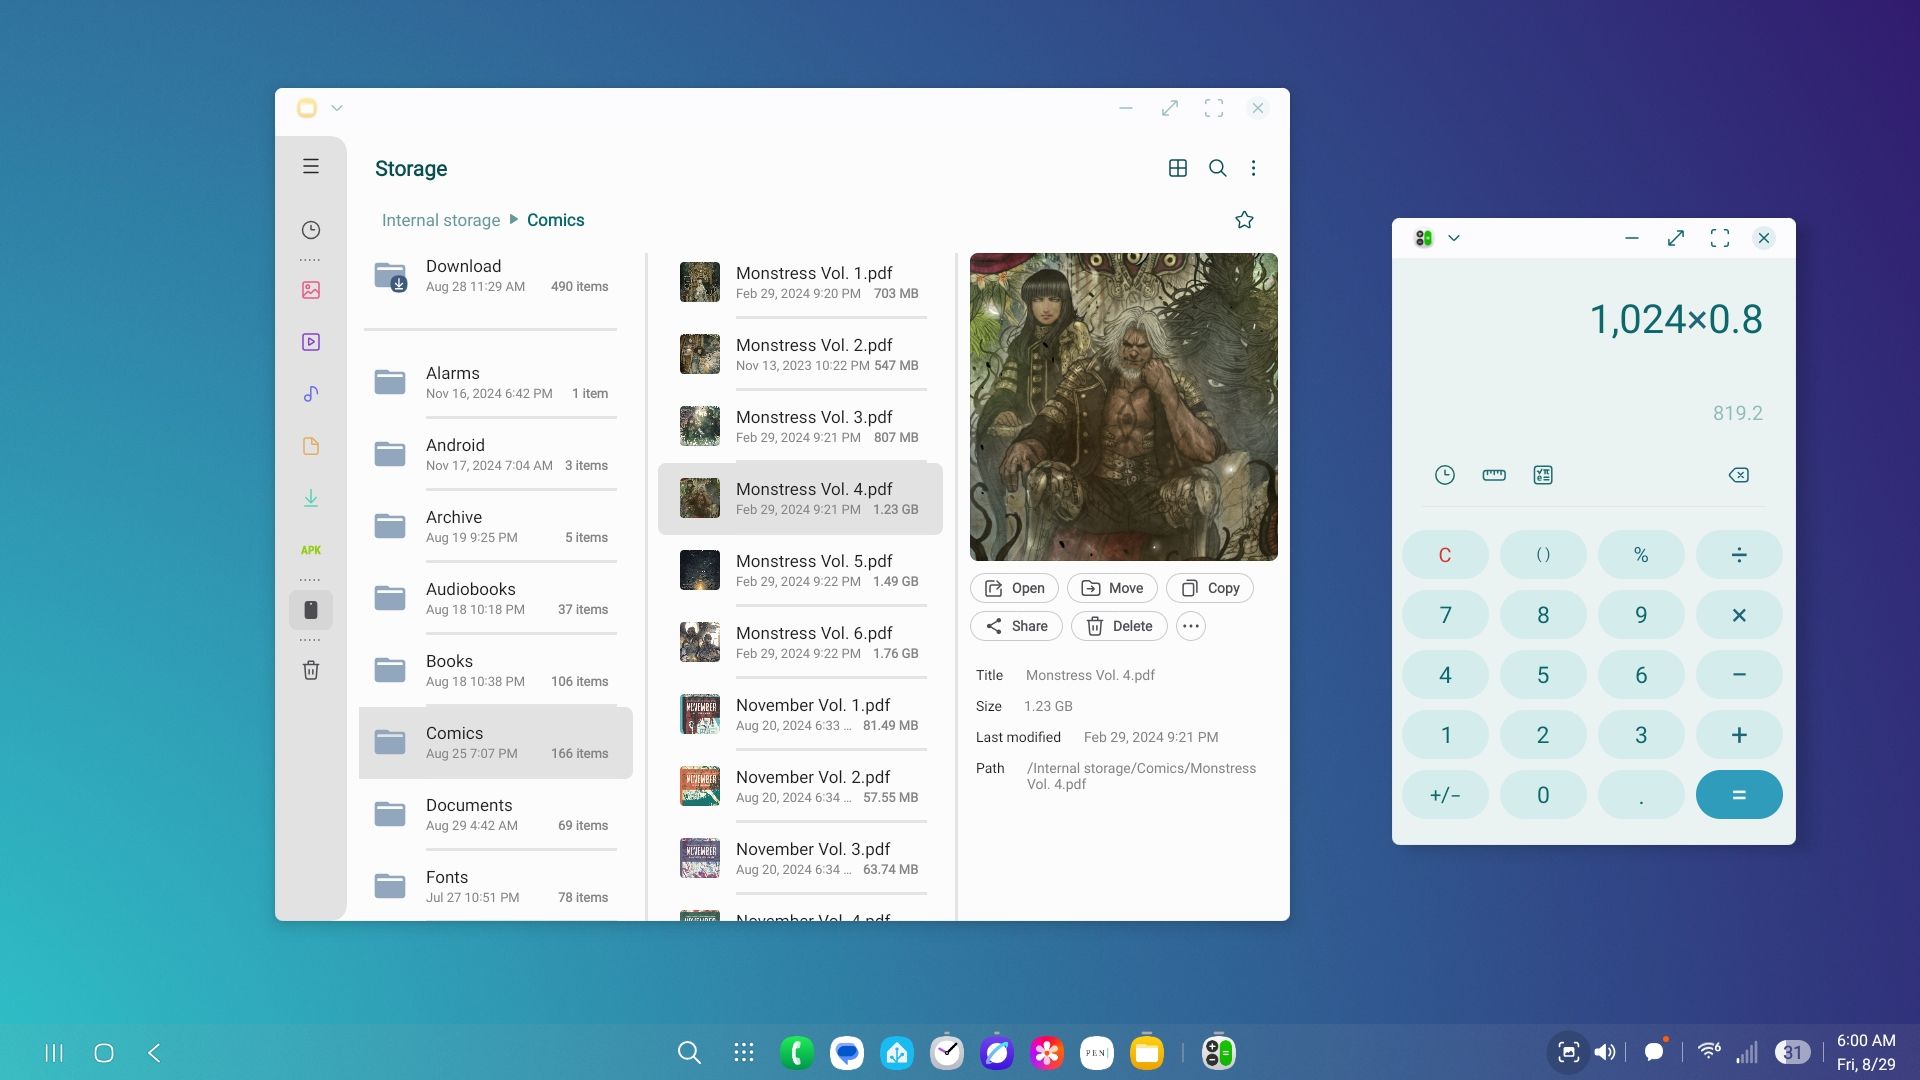Open Videos category in sidebar
The width and height of the screenshot is (1920, 1080).
coord(311,342)
